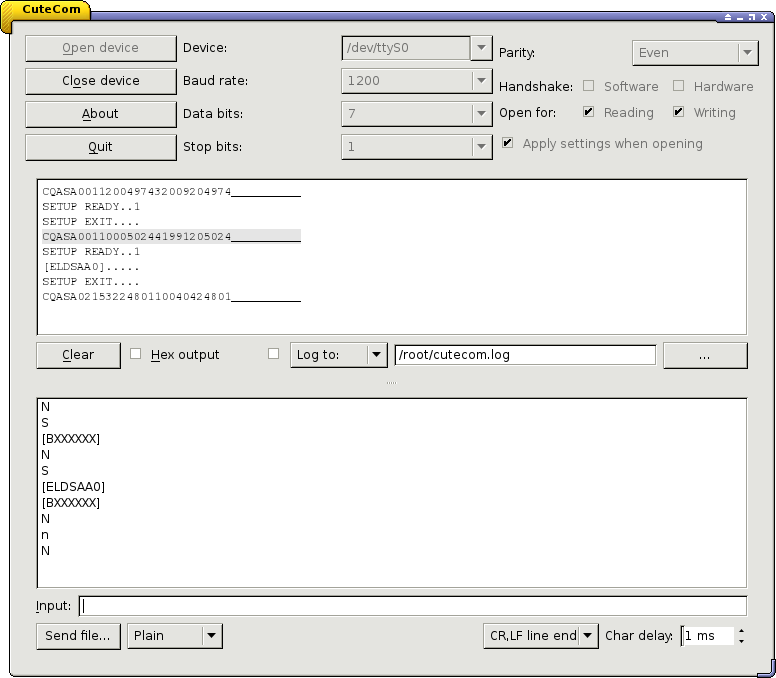This screenshot has width=776, height=678.
Task: Open the About dialog
Action: tap(100, 114)
